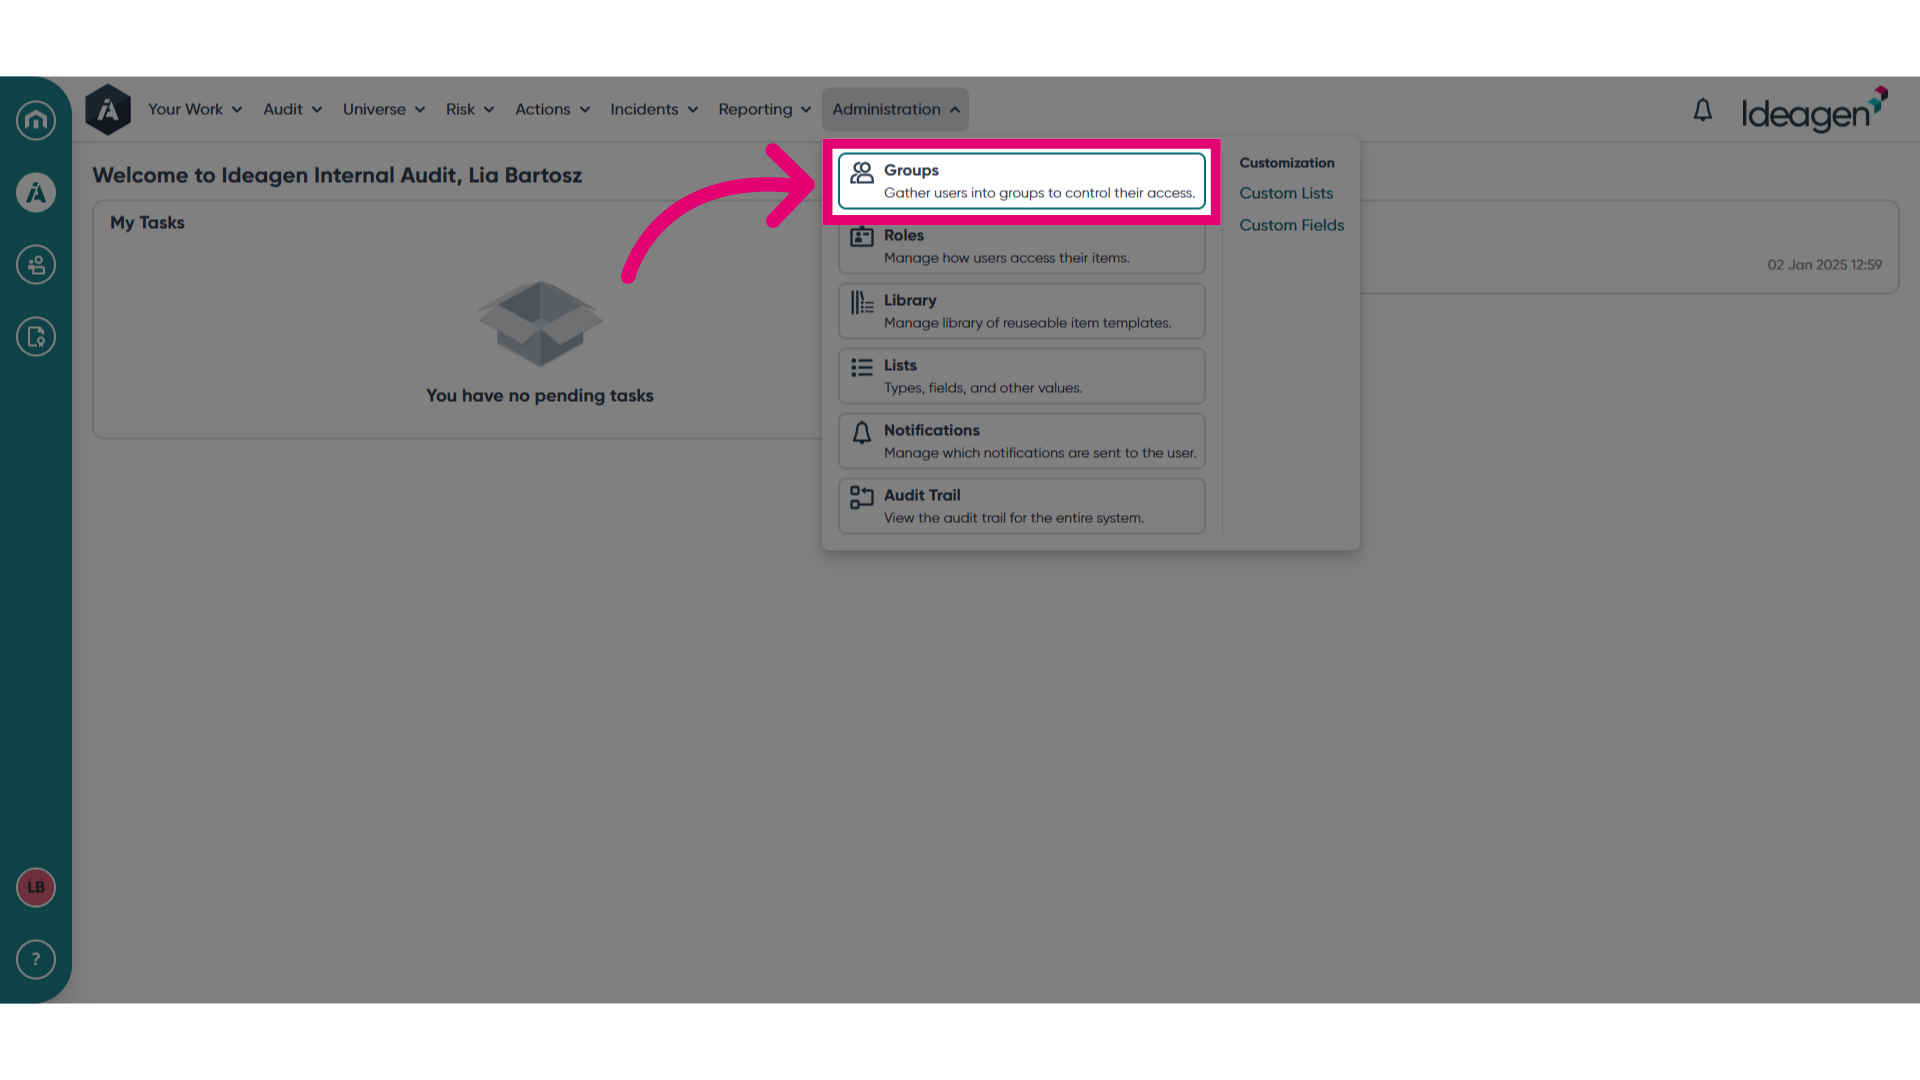The width and height of the screenshot is (1920, 1080).
Task: Click the 02 Jan 2025 12:59 timestamp
Action: click(1824, 265)
